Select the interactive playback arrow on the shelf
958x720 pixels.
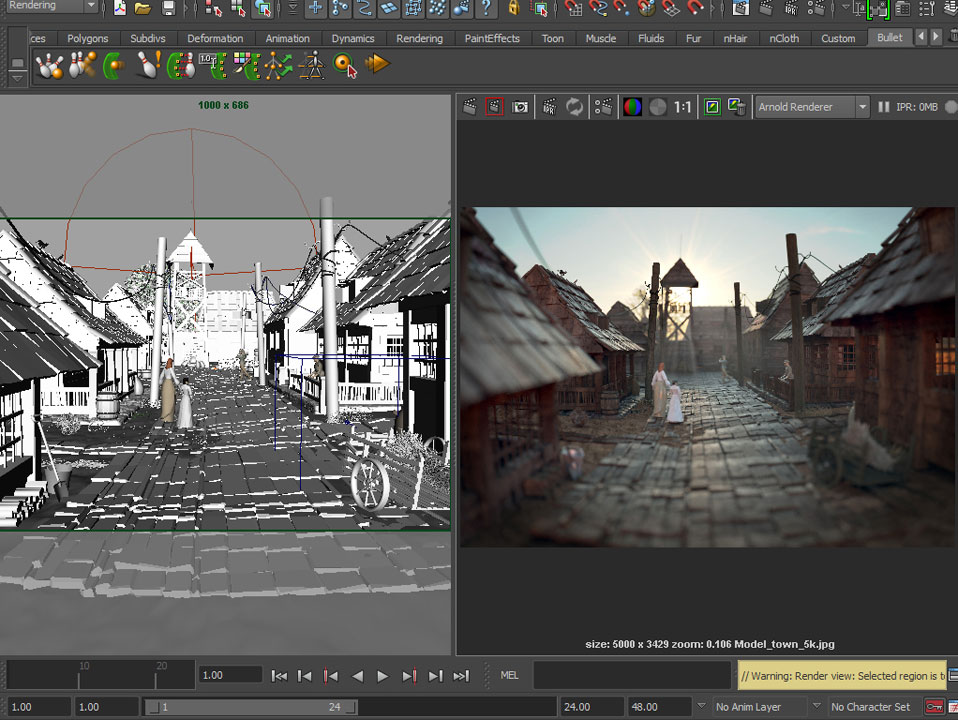click(x=378, y=64)
